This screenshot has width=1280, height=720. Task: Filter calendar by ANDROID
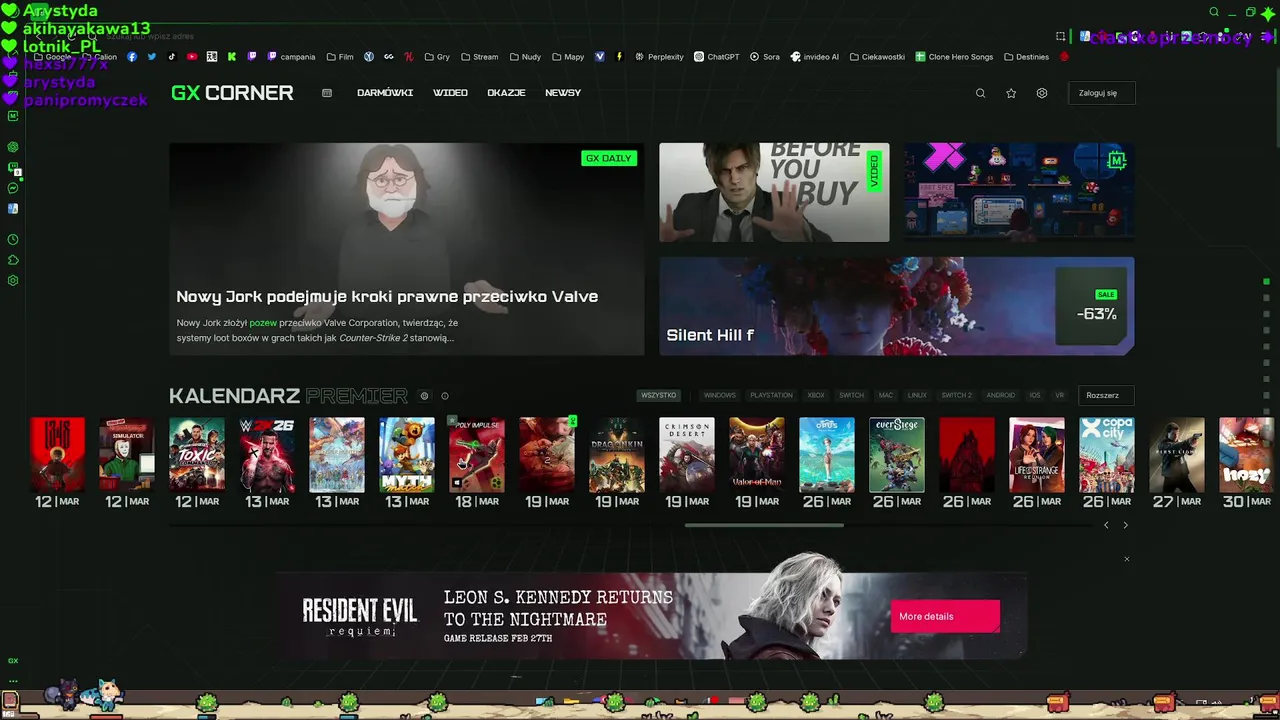pyautogui.click(x=1000, y=395)
